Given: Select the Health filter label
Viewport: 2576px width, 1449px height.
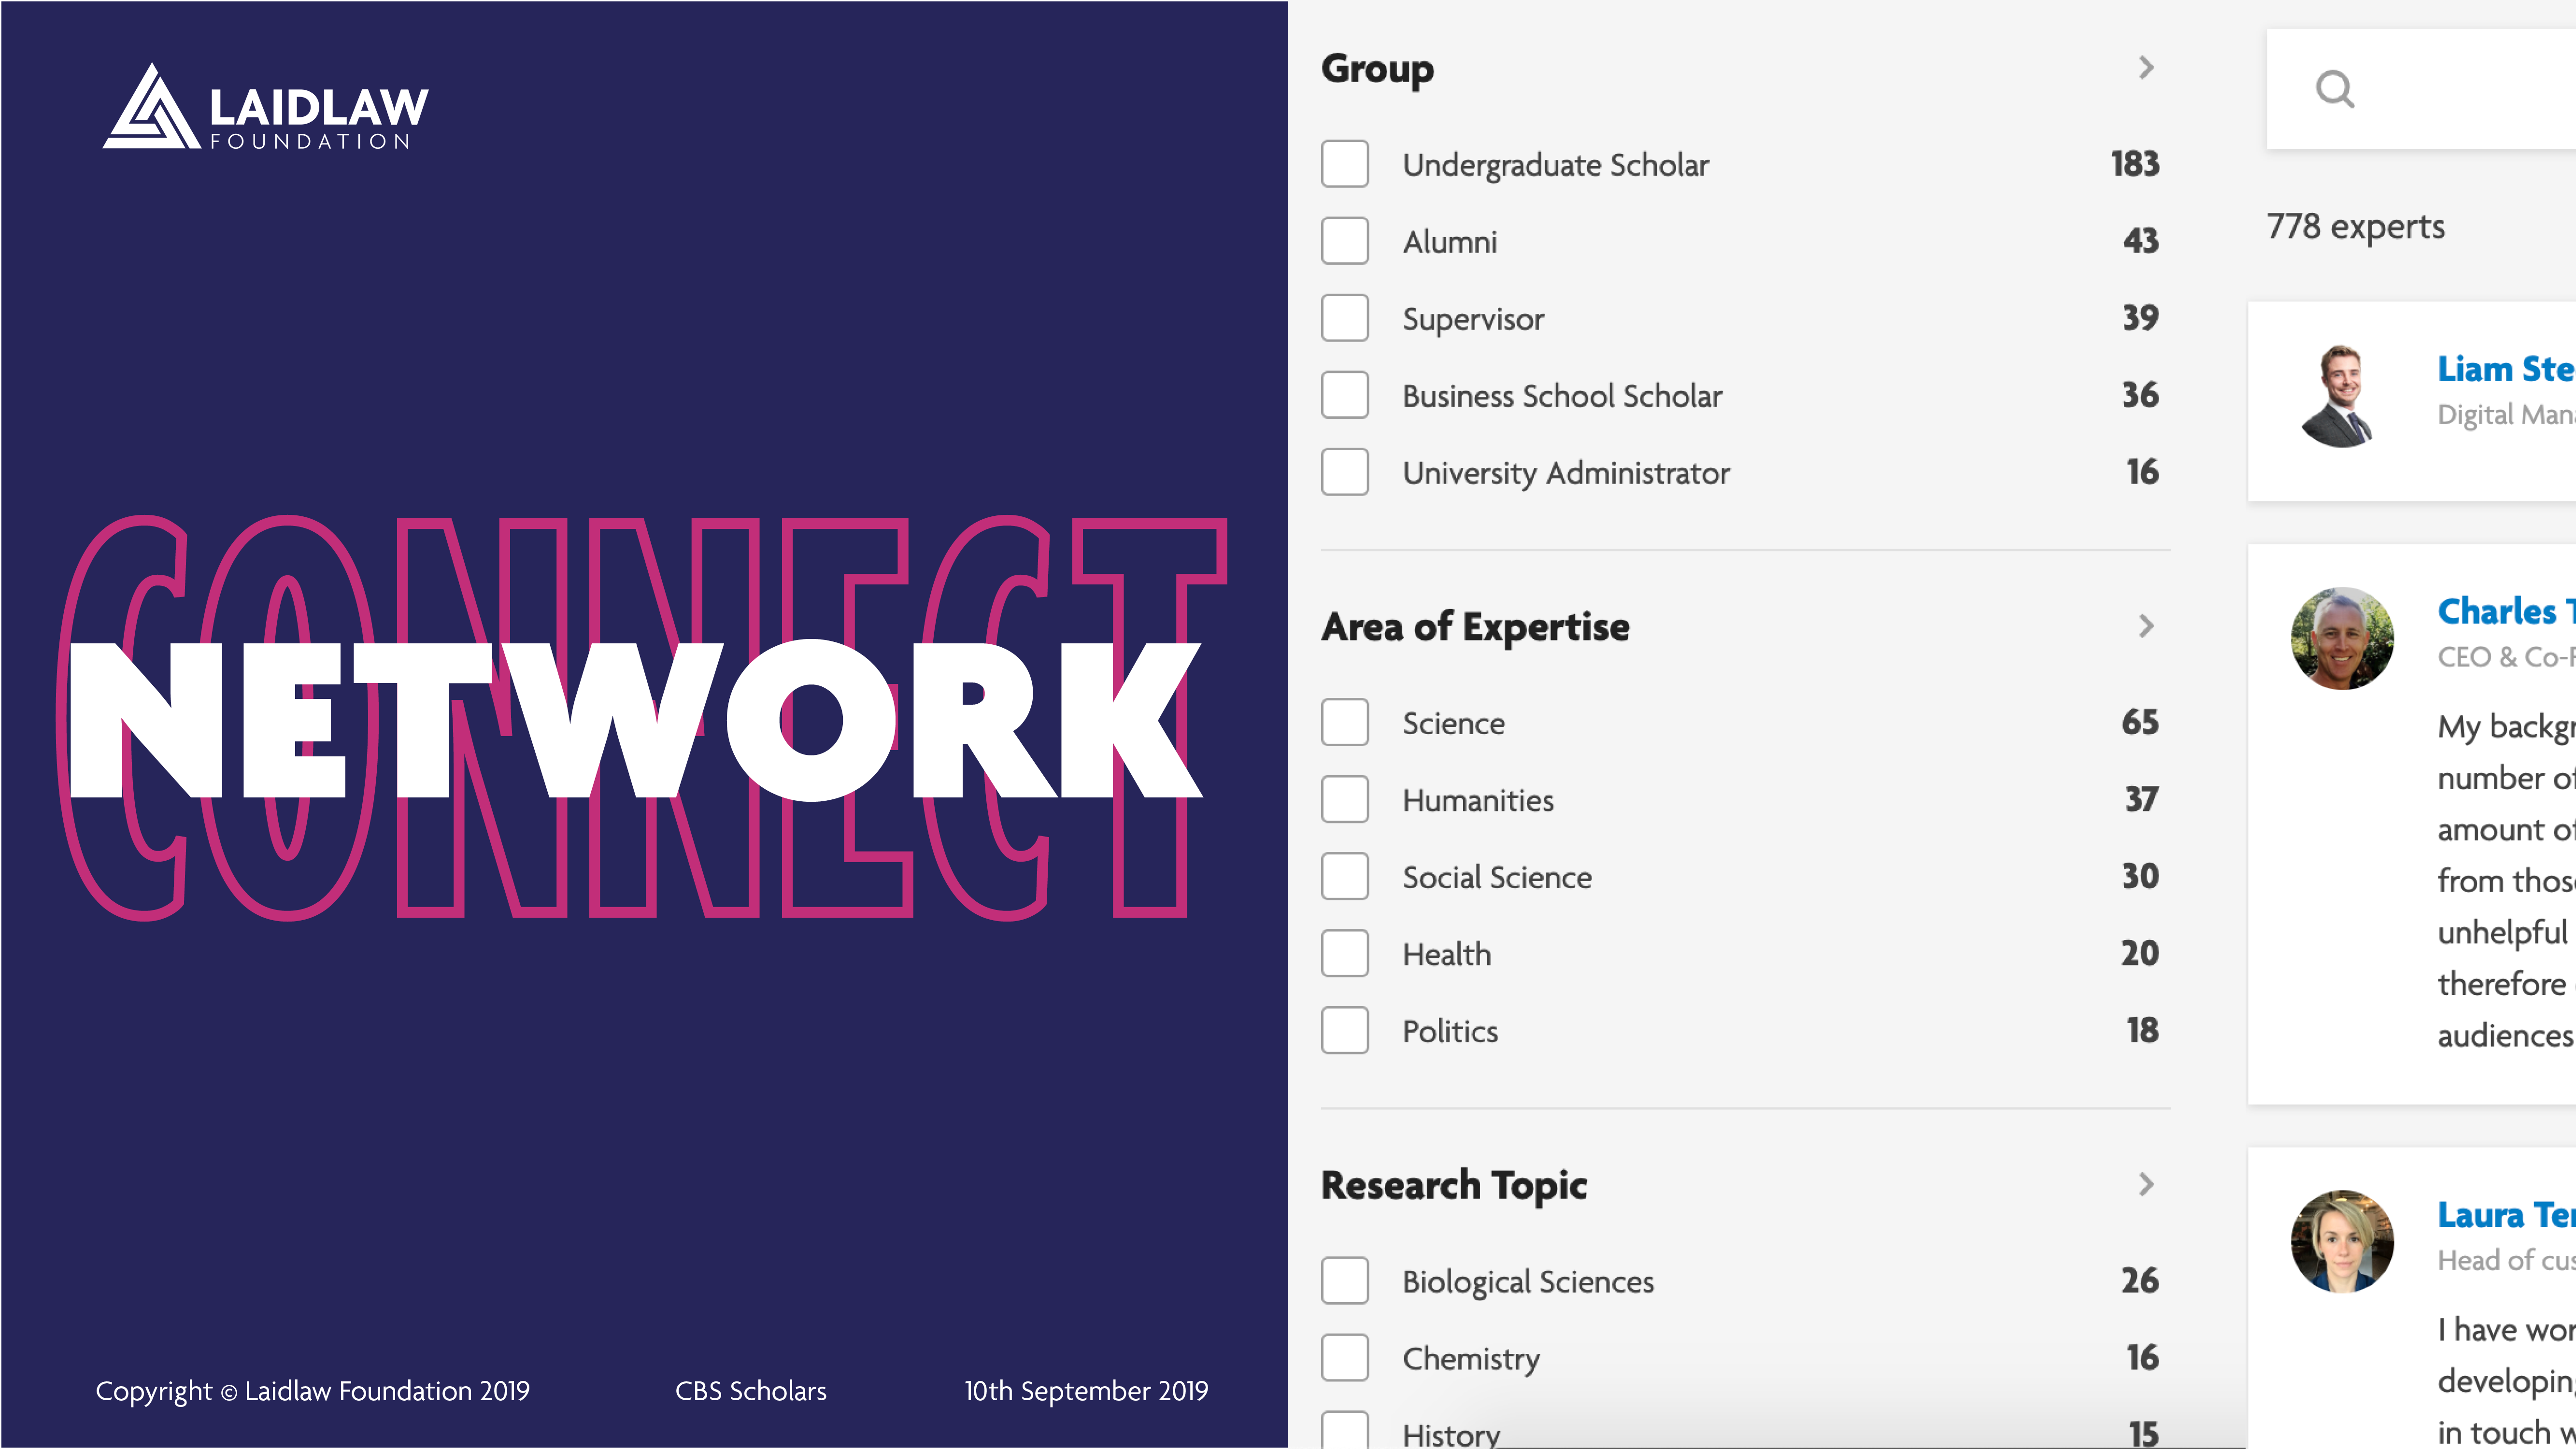Looking at the screenshot, I should click(1446, 954).
